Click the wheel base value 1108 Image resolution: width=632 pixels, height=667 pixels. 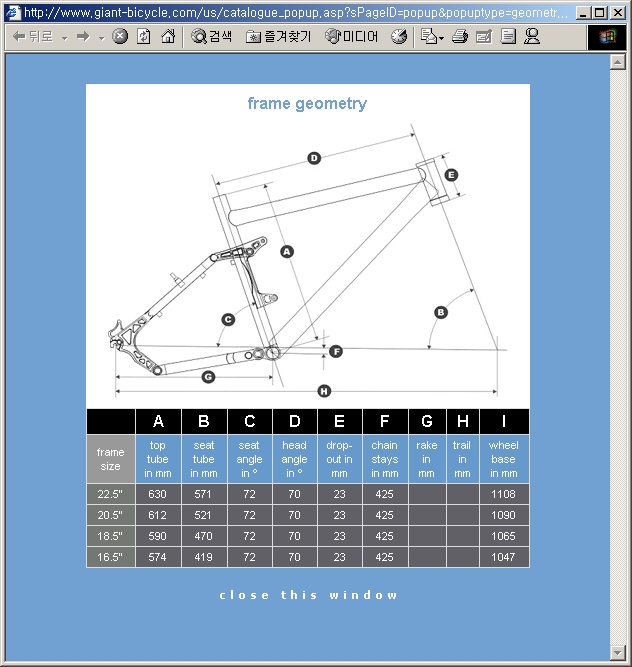pos(504,494)
